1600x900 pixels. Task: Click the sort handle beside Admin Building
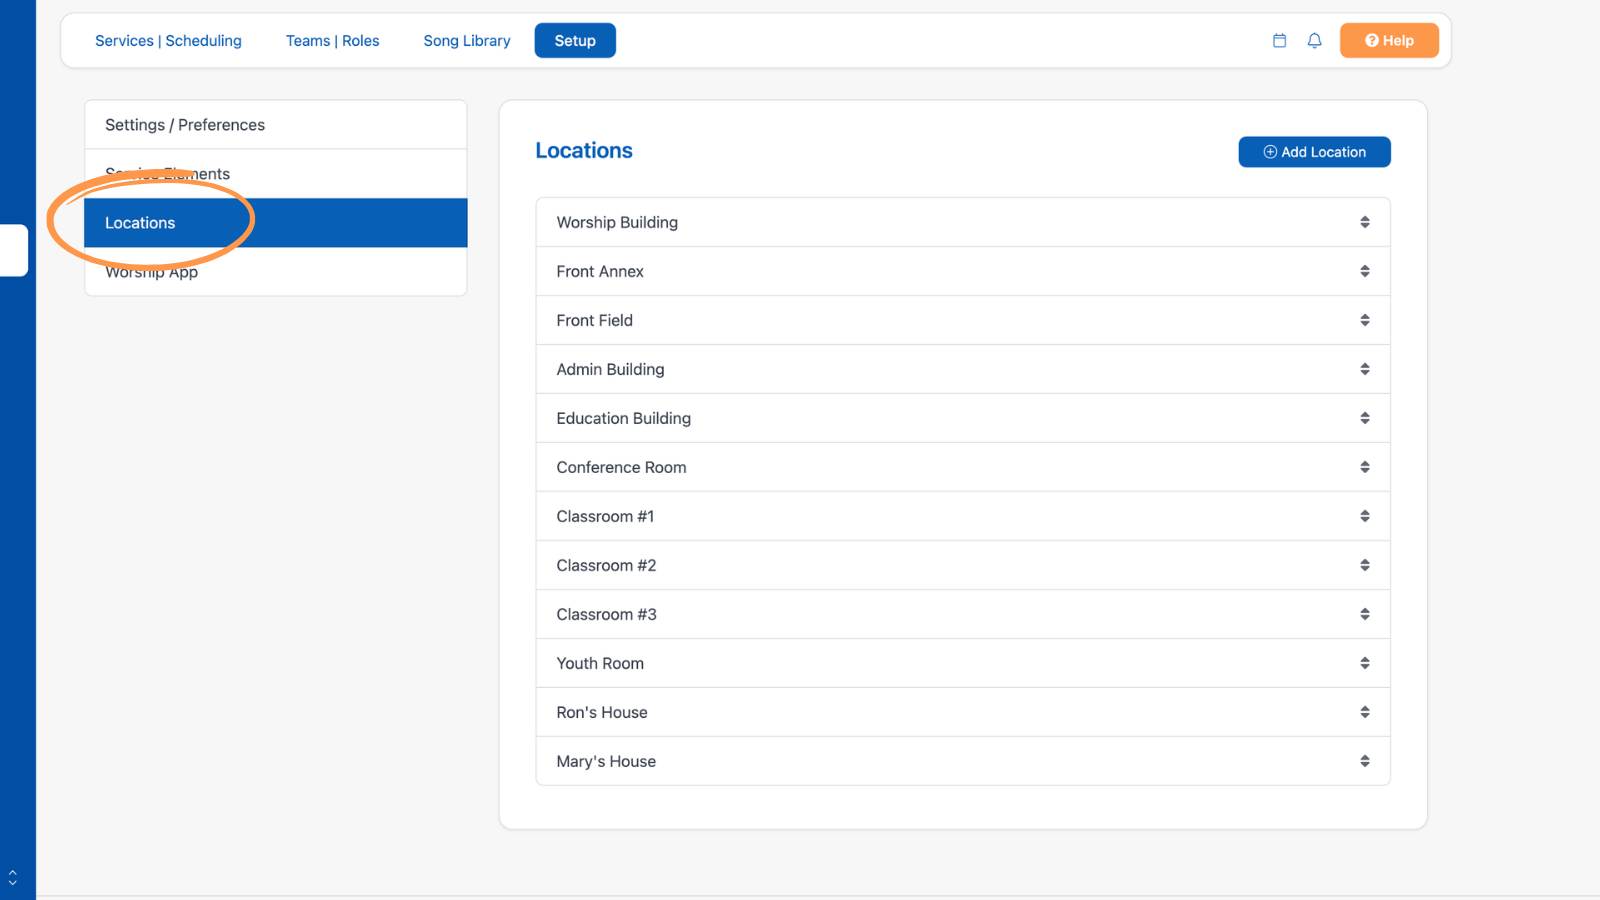(x=1364, y=369)
